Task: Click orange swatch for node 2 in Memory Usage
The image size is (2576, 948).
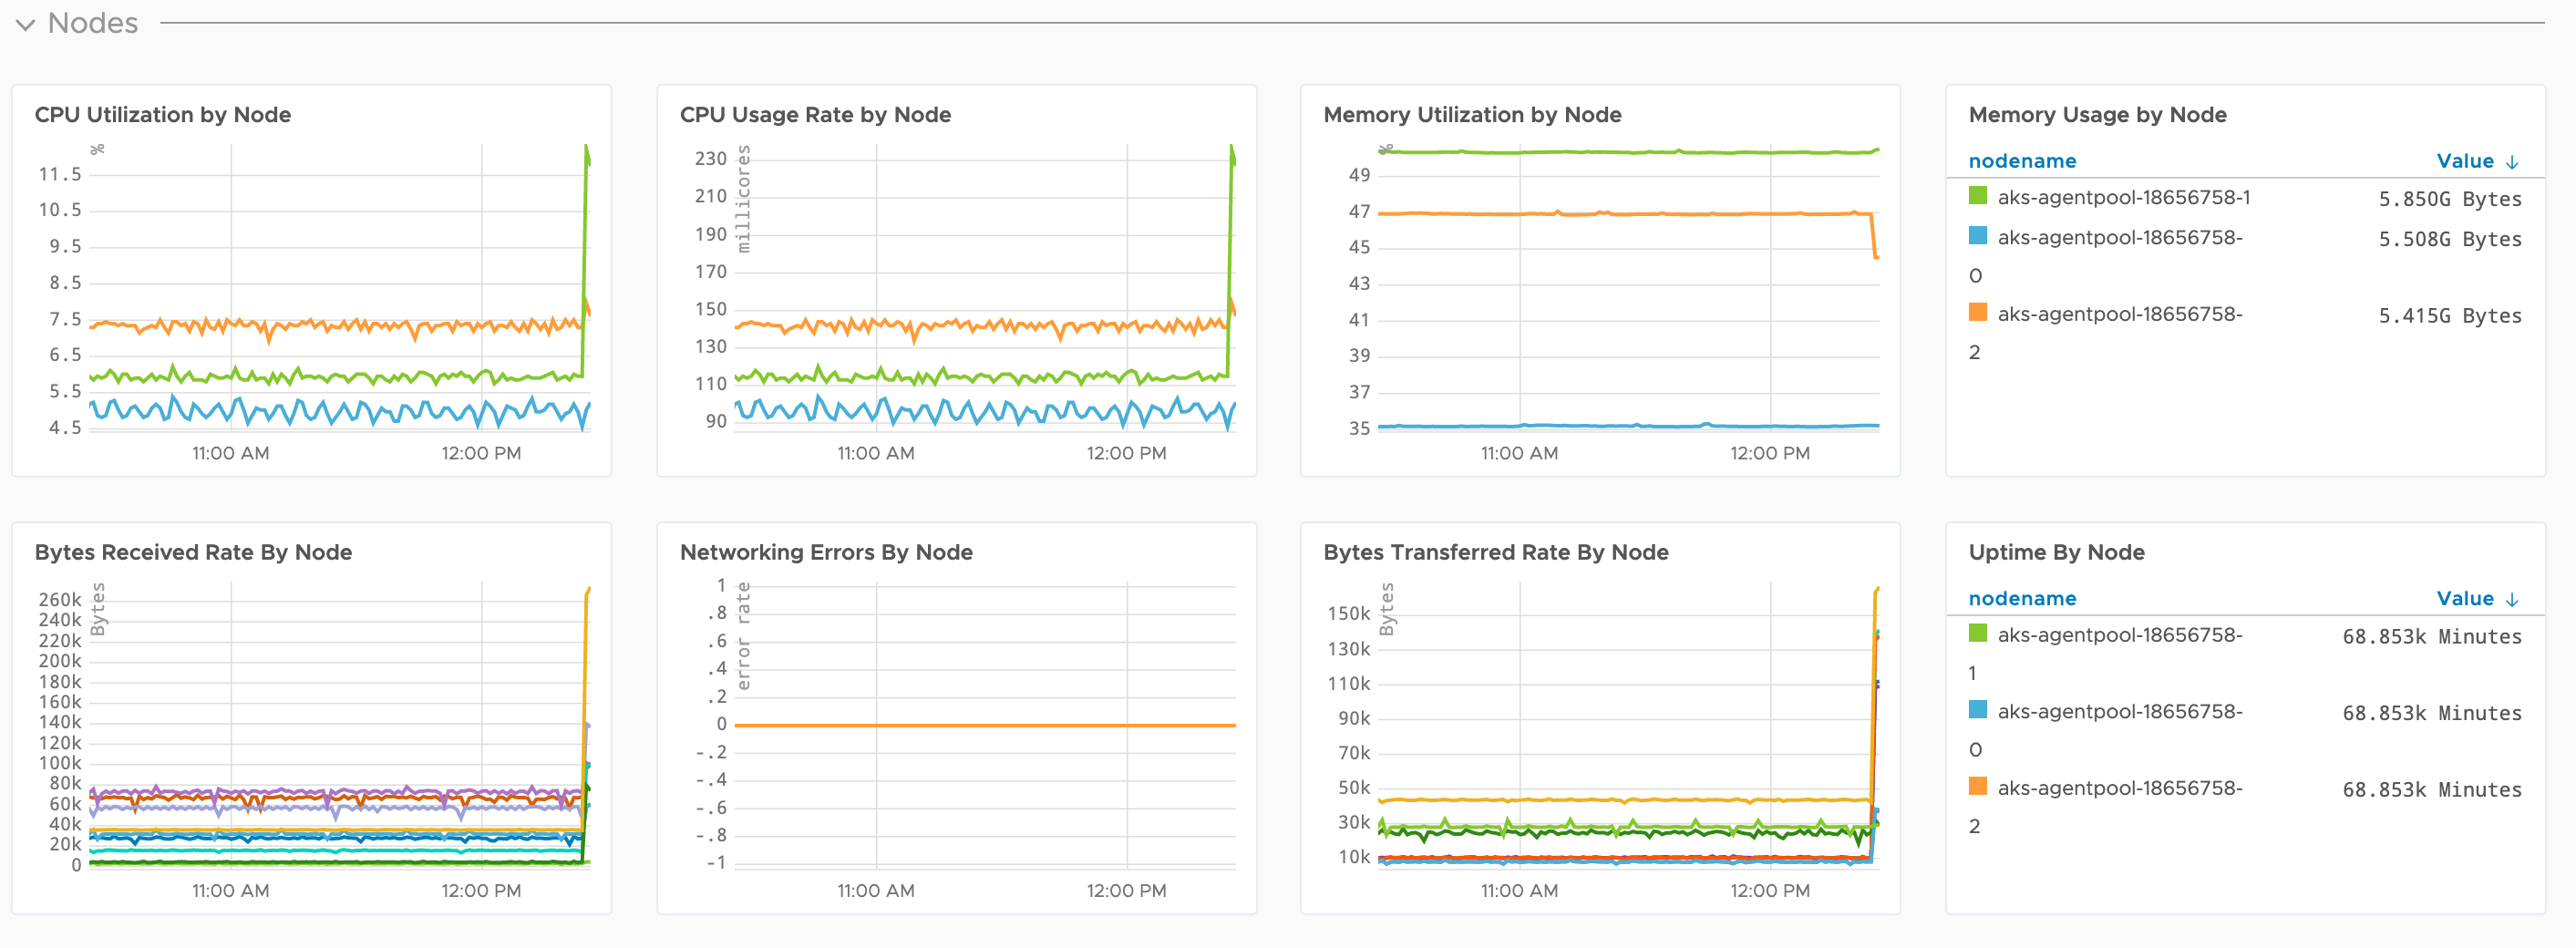Action: (1977, 312)
